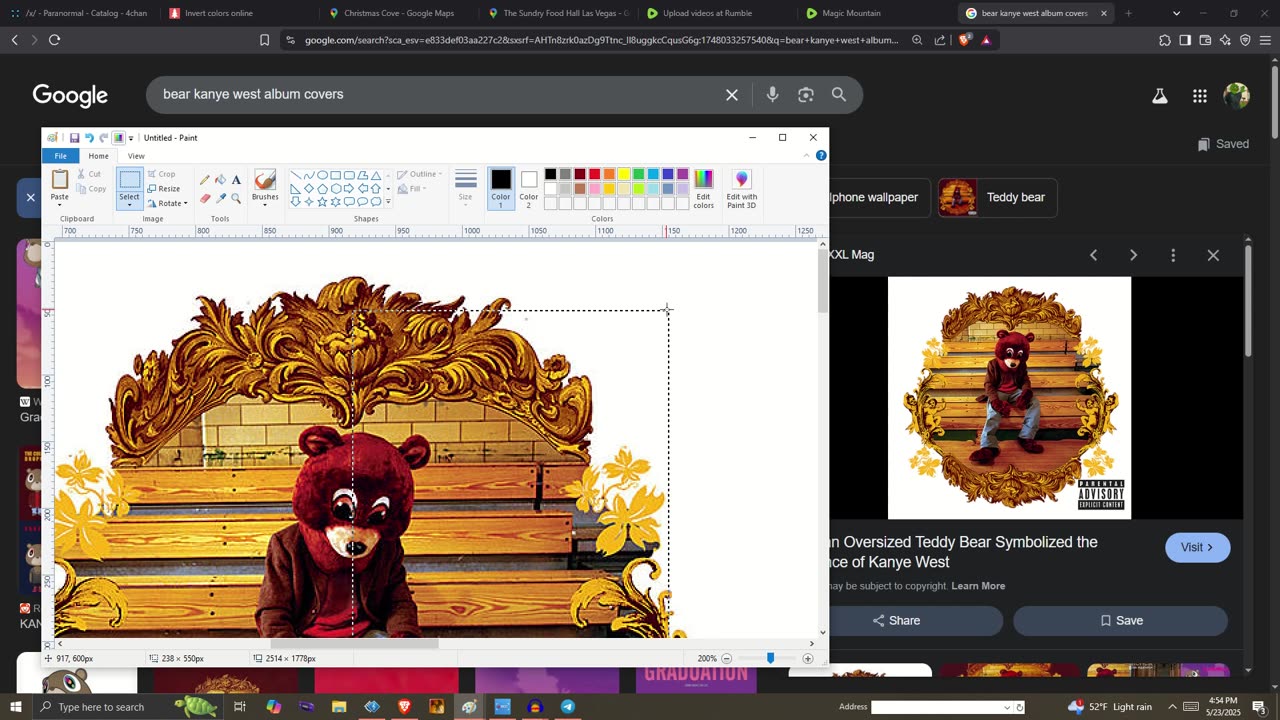1280x720 pixels.
Task: Open the File menu in Paint
Action: click(61, 156)
